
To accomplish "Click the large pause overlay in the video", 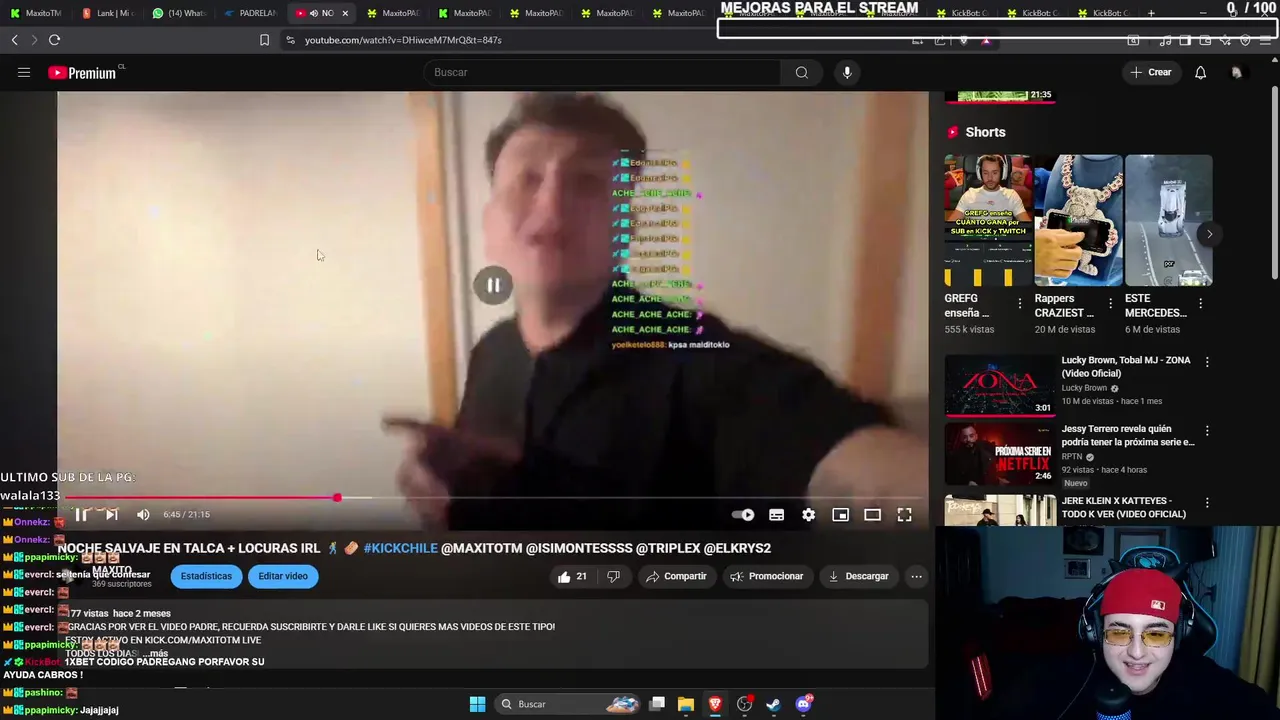I will [x=493, y=285].
